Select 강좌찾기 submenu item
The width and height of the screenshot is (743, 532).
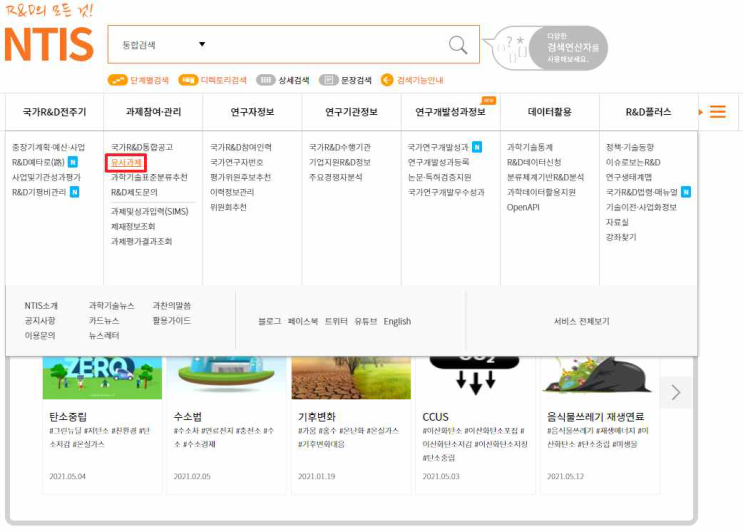pos(621,237)
